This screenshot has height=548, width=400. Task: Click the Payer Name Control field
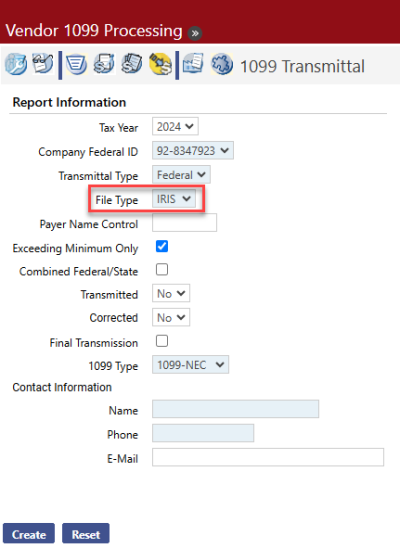(184, 223)
